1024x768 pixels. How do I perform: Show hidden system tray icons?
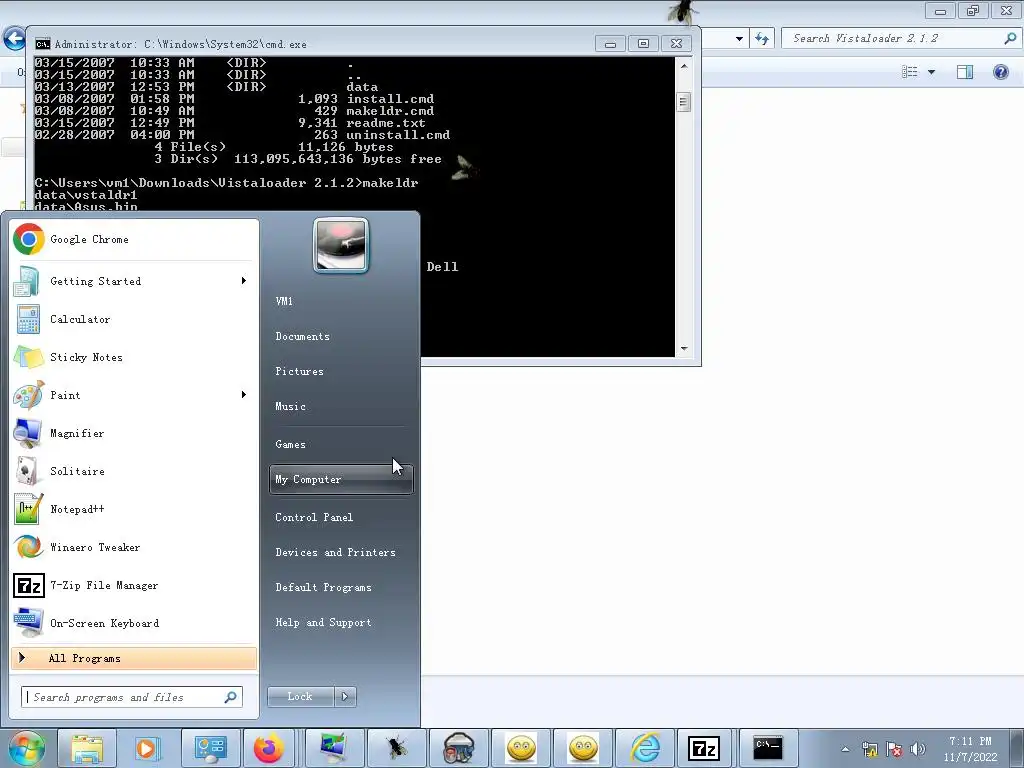[845, 749]
